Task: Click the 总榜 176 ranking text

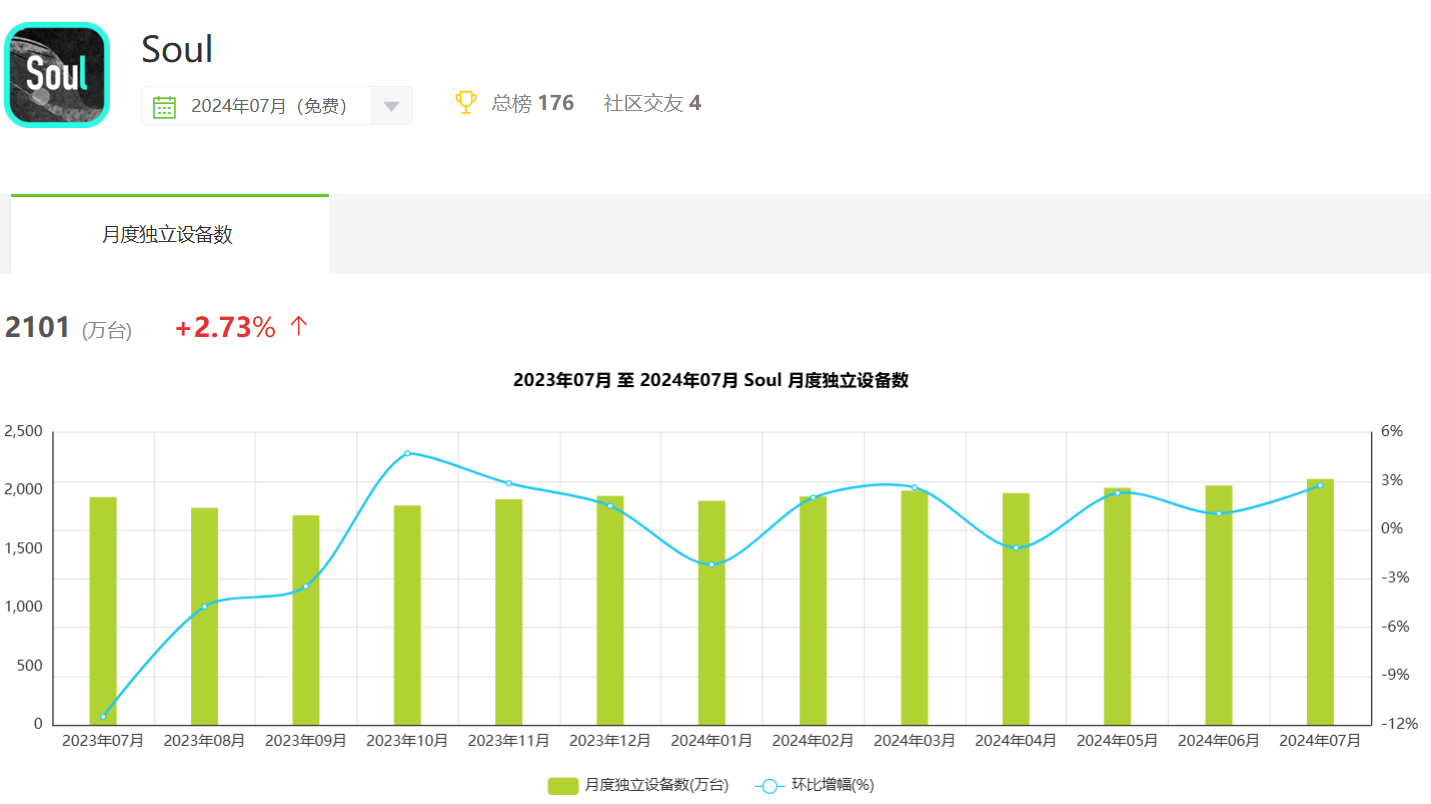Action: (533, 103)
